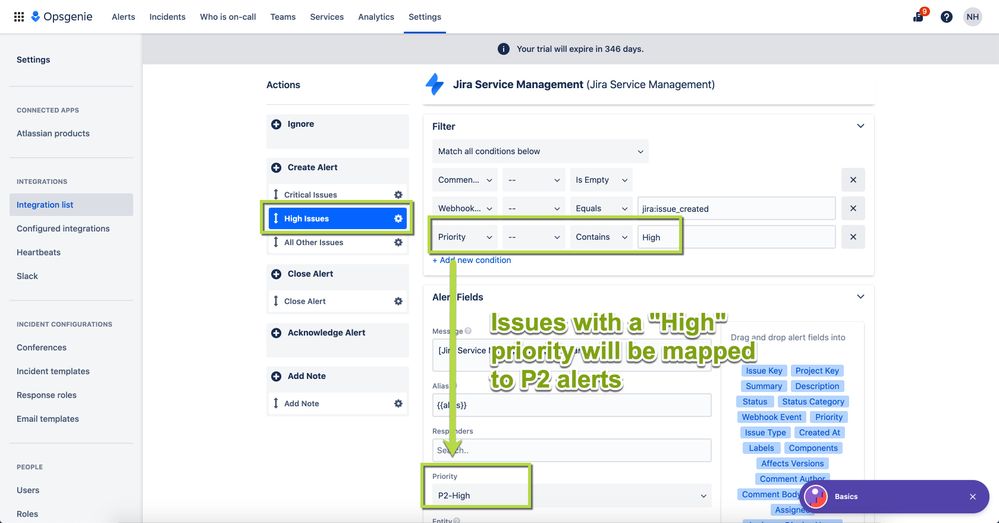
Task: Open Email templates in sidebar
Action: 48,419
